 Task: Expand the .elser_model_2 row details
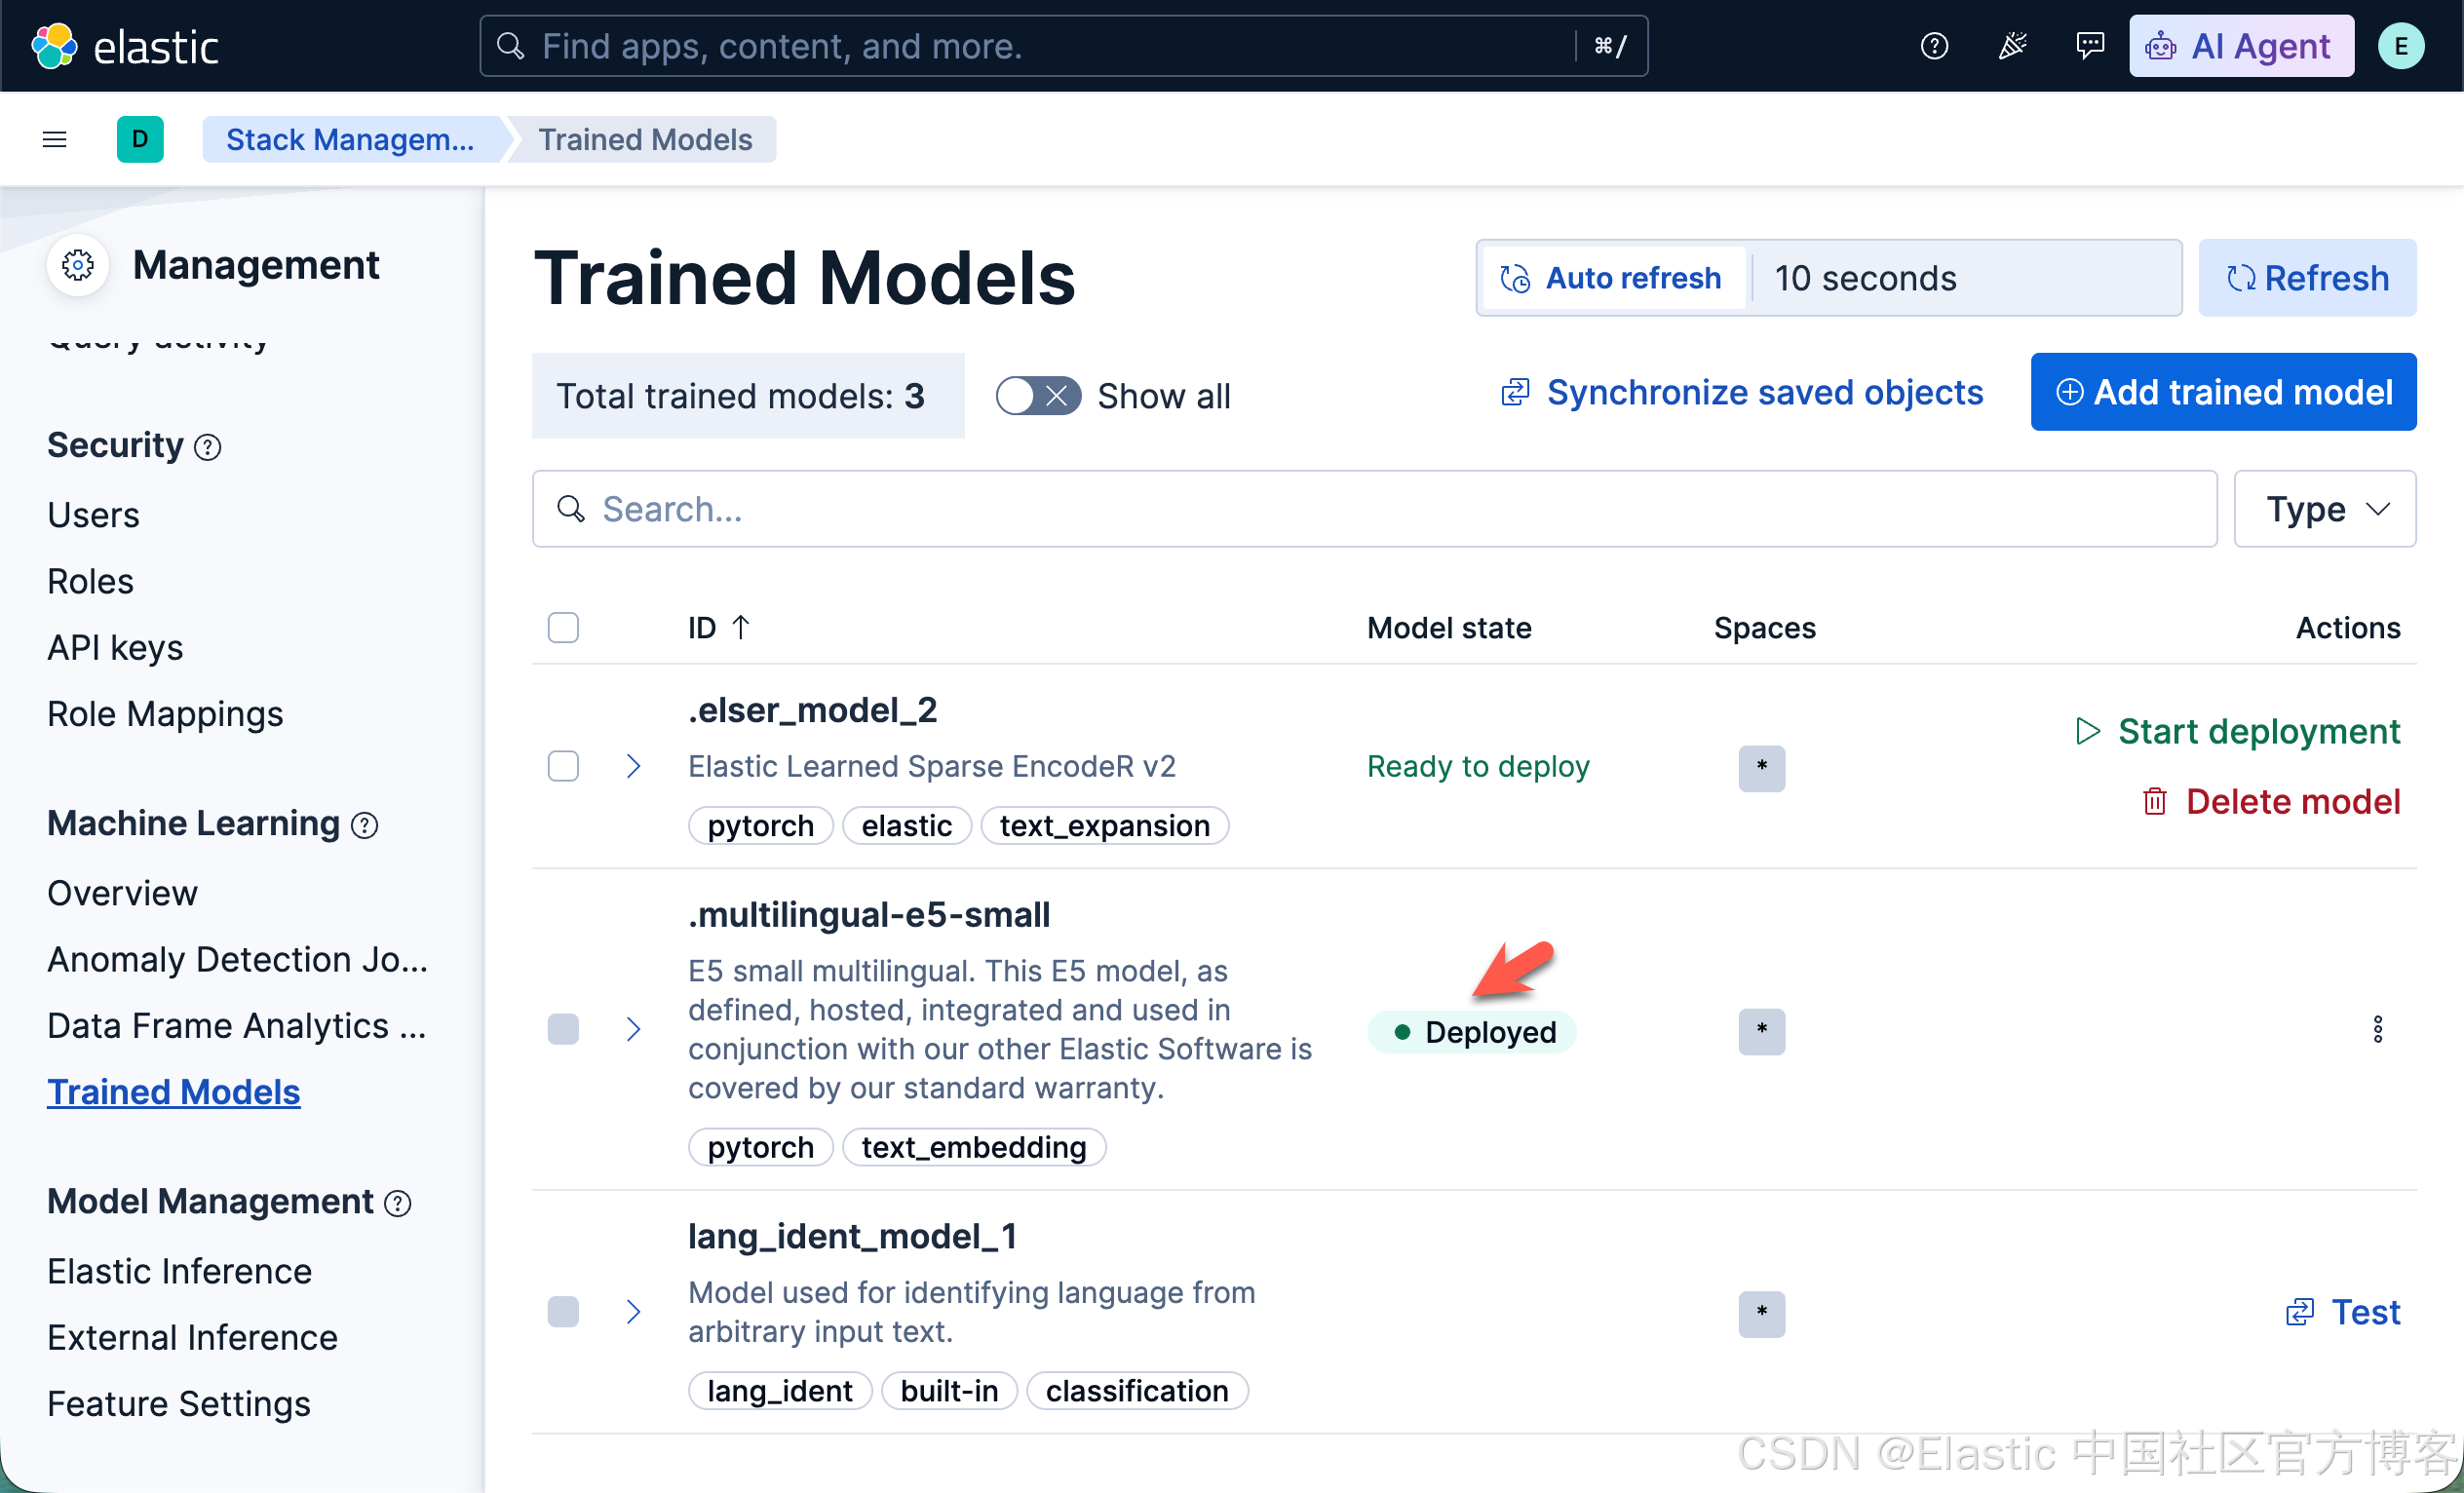tap(633, 766)
